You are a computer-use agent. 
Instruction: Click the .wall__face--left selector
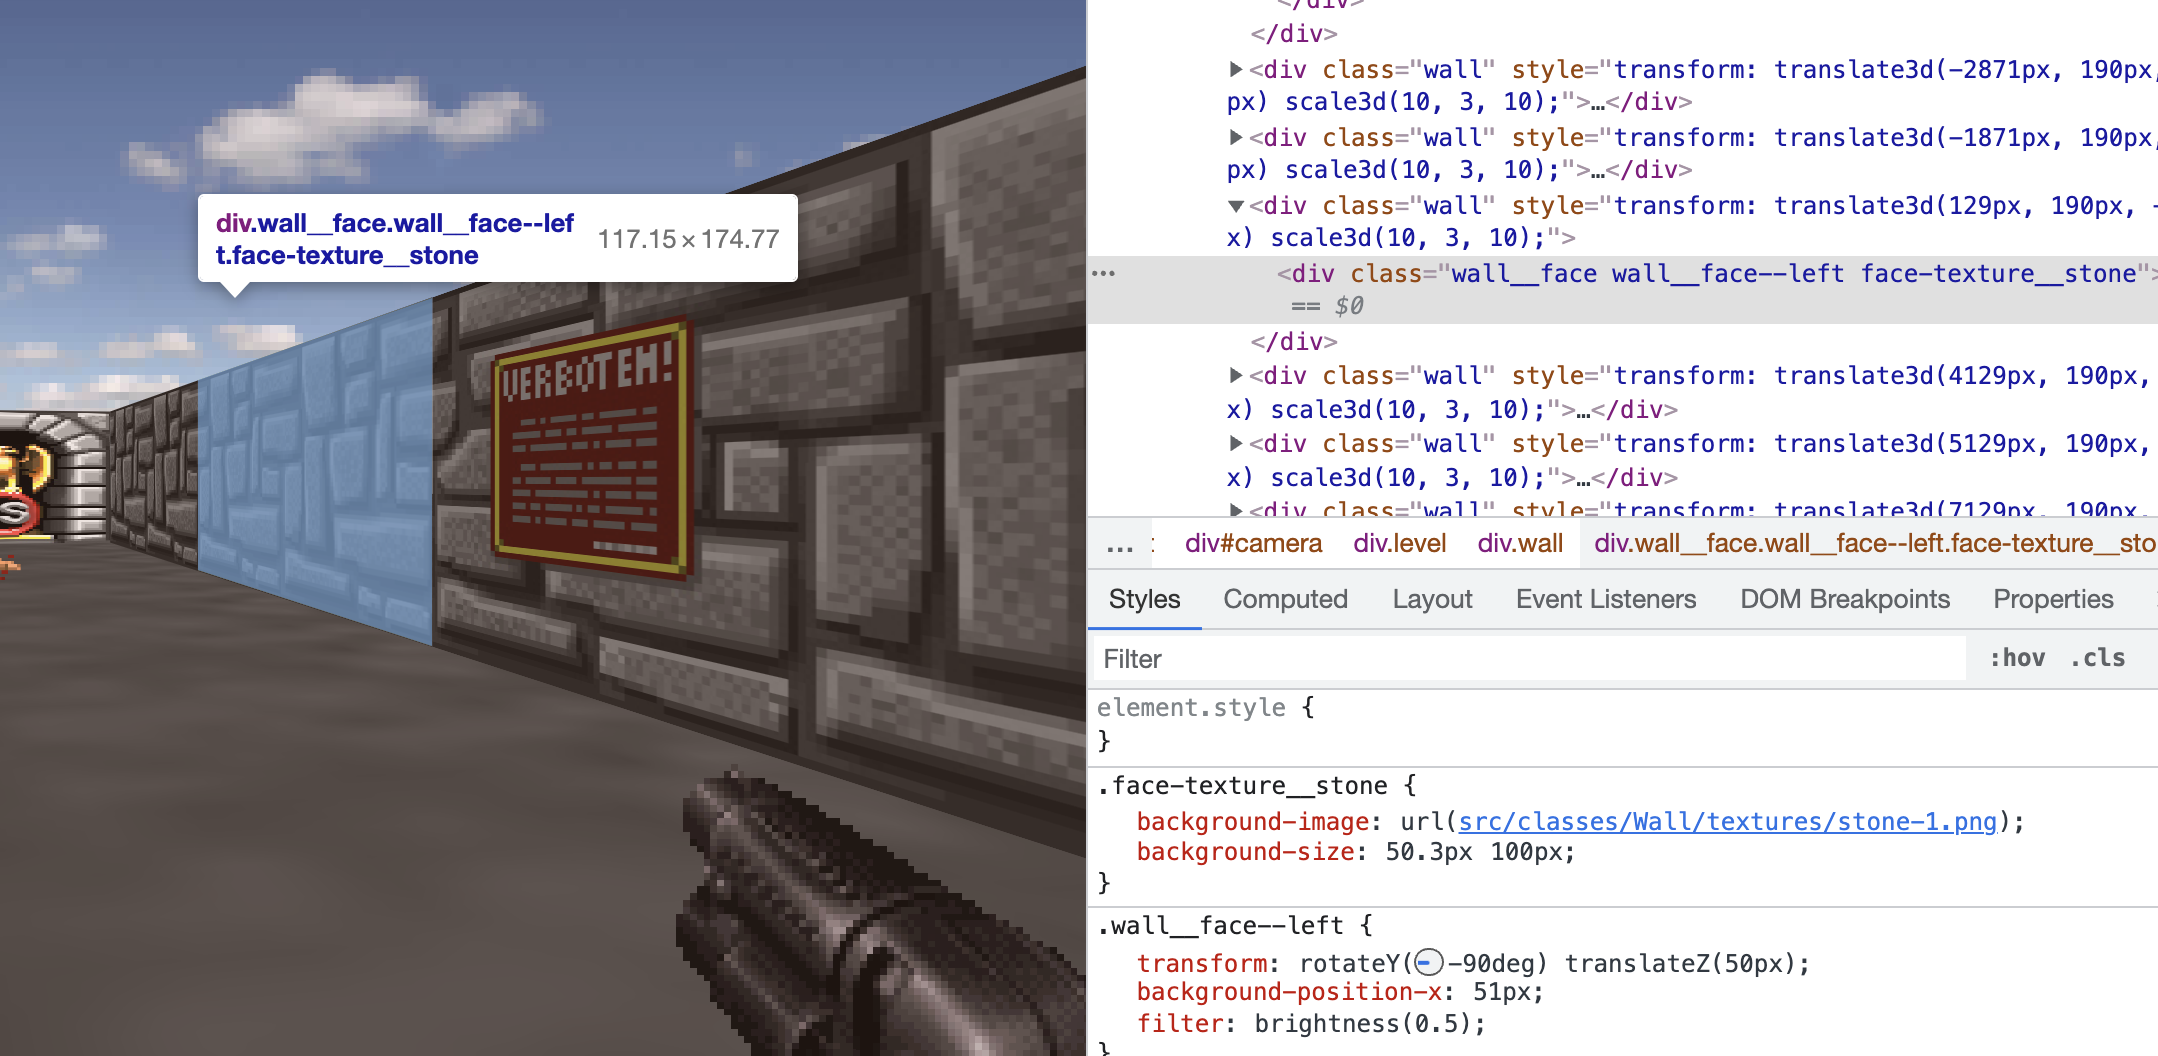[1220, 925]
